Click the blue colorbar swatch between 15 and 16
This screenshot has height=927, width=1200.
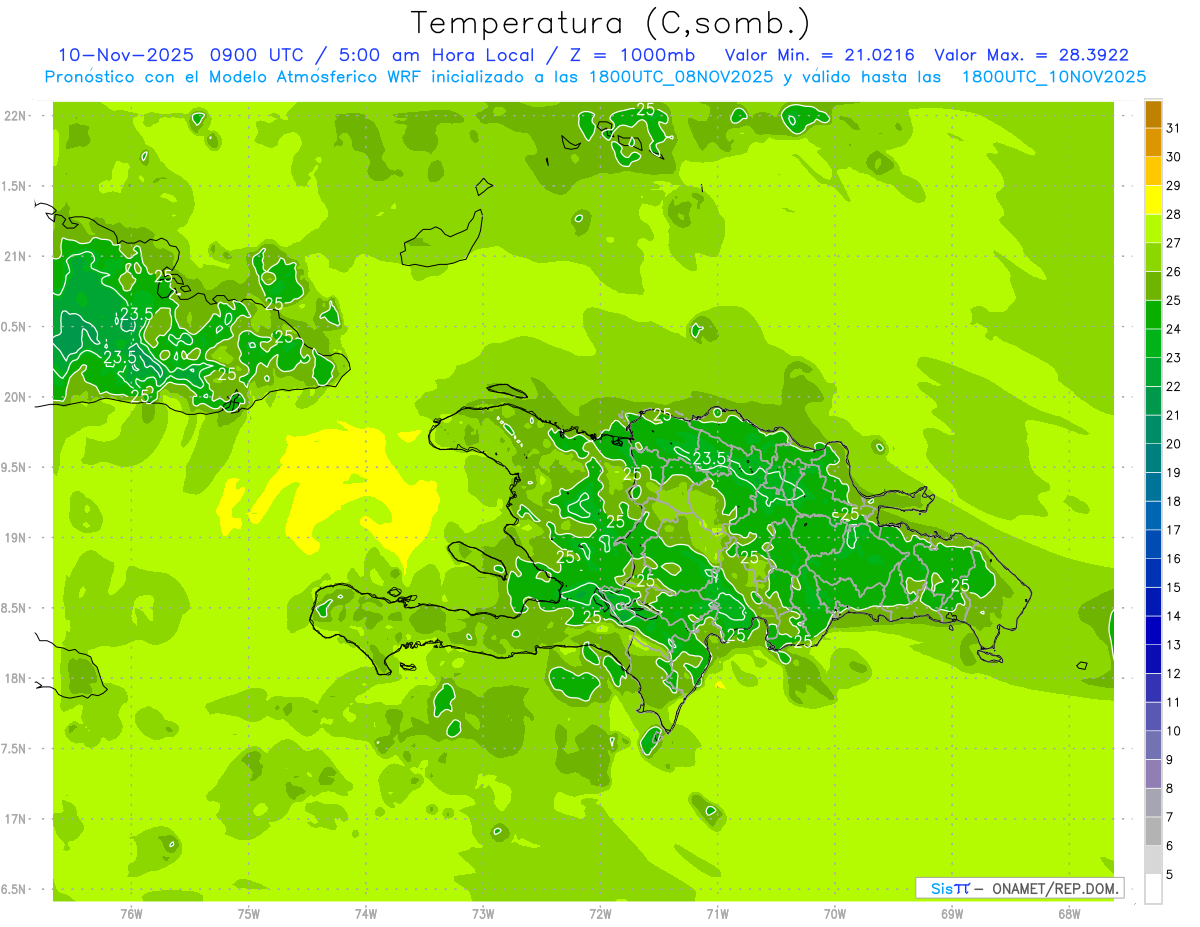coord(1153,573)
